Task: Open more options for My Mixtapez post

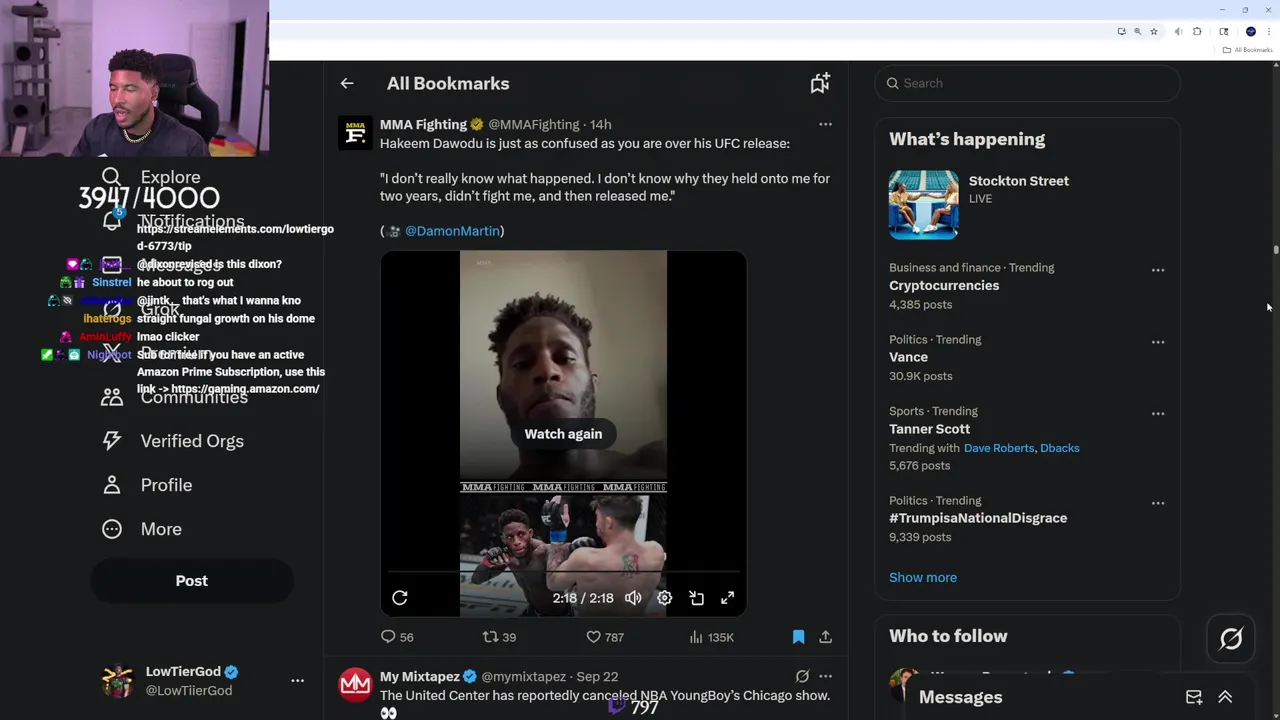Action: pos(825,676)
